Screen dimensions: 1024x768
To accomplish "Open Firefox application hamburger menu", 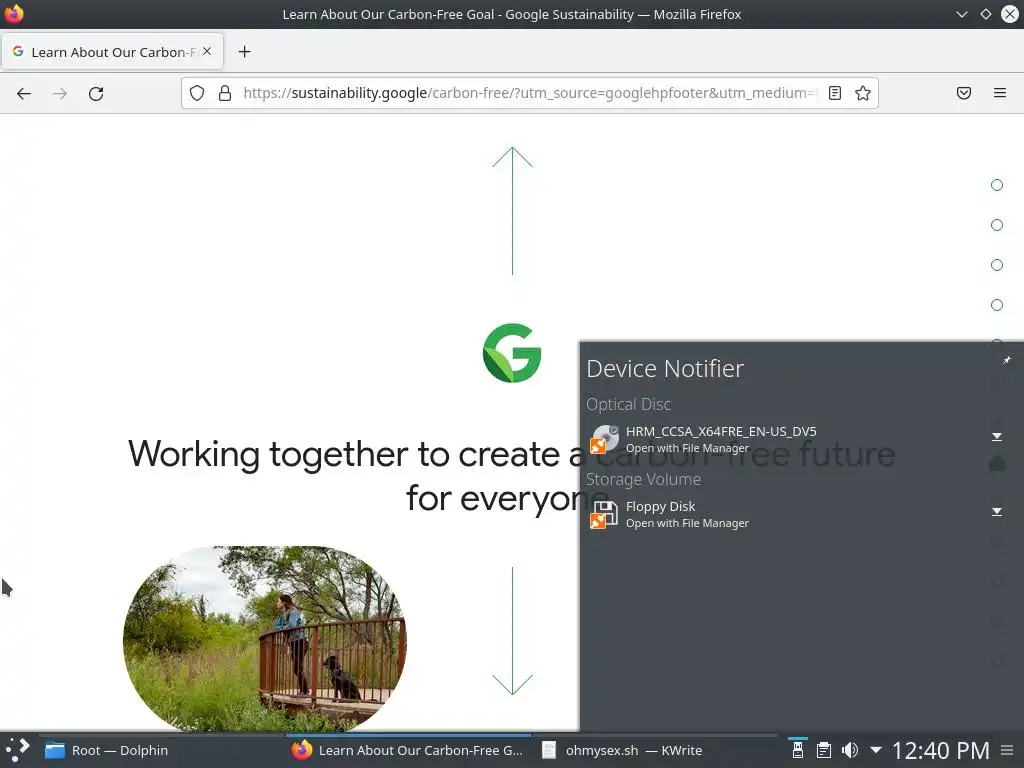I will [1000, 93].
